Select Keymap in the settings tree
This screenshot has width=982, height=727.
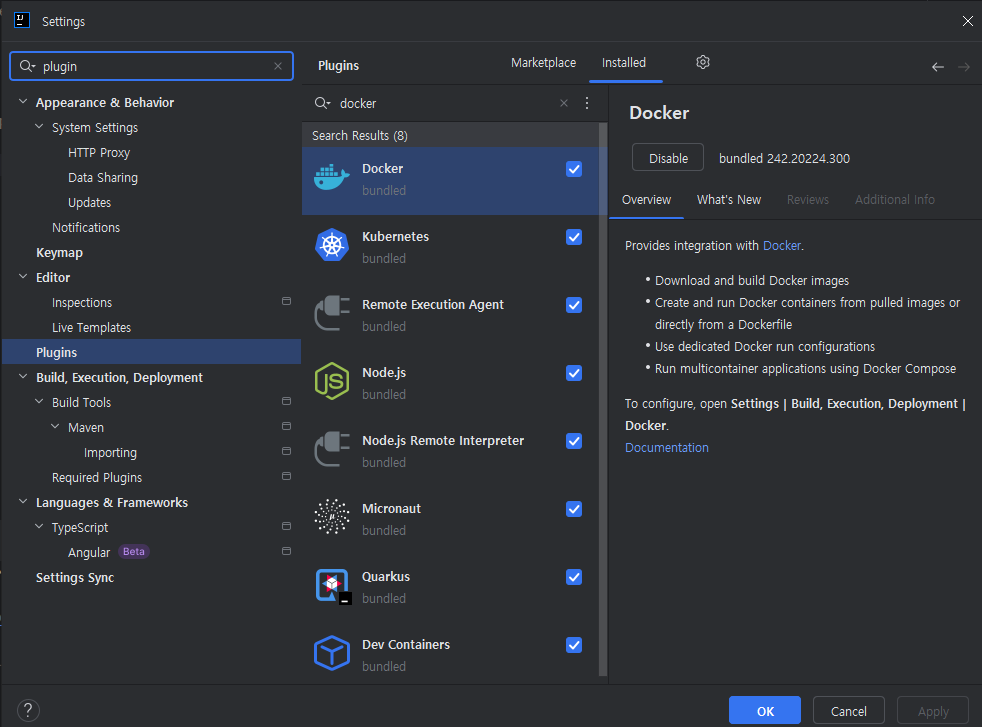pyautogui.click(x=59, y=252)
